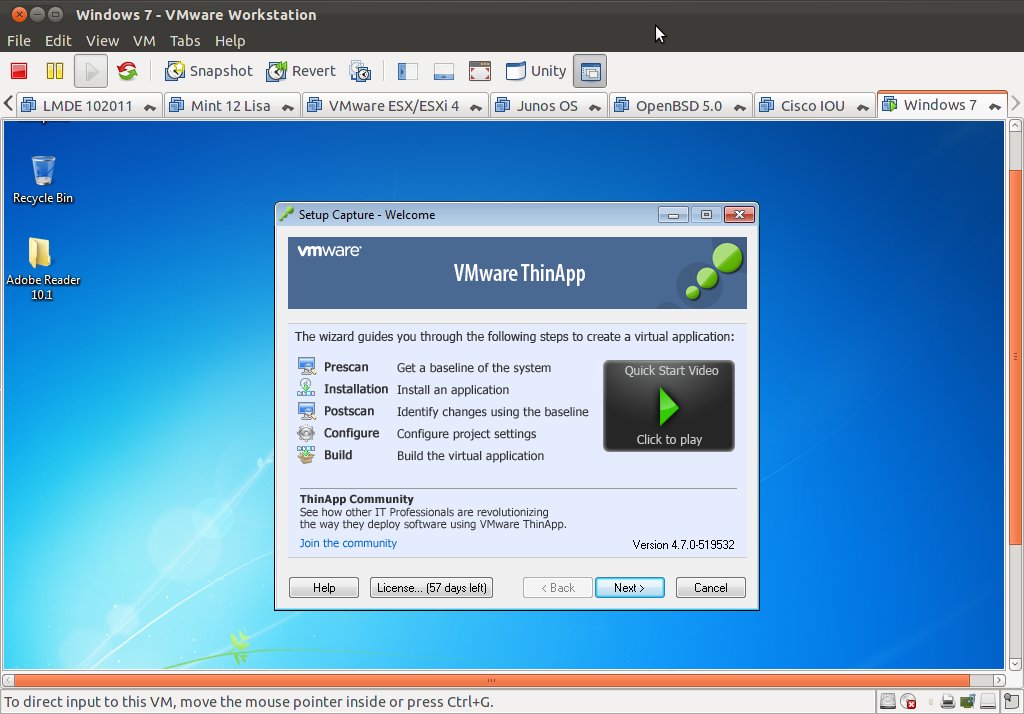This screenshot has width=1024, height=714.
Task: Click the hard disk status bar icon
Action: 887,700
